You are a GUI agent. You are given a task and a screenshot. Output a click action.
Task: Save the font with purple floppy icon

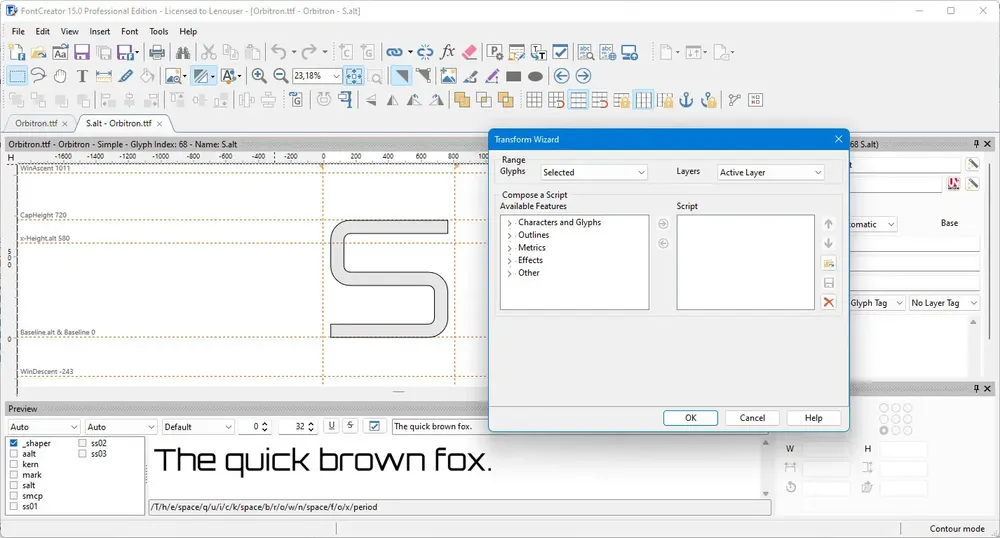pos(82,52)
